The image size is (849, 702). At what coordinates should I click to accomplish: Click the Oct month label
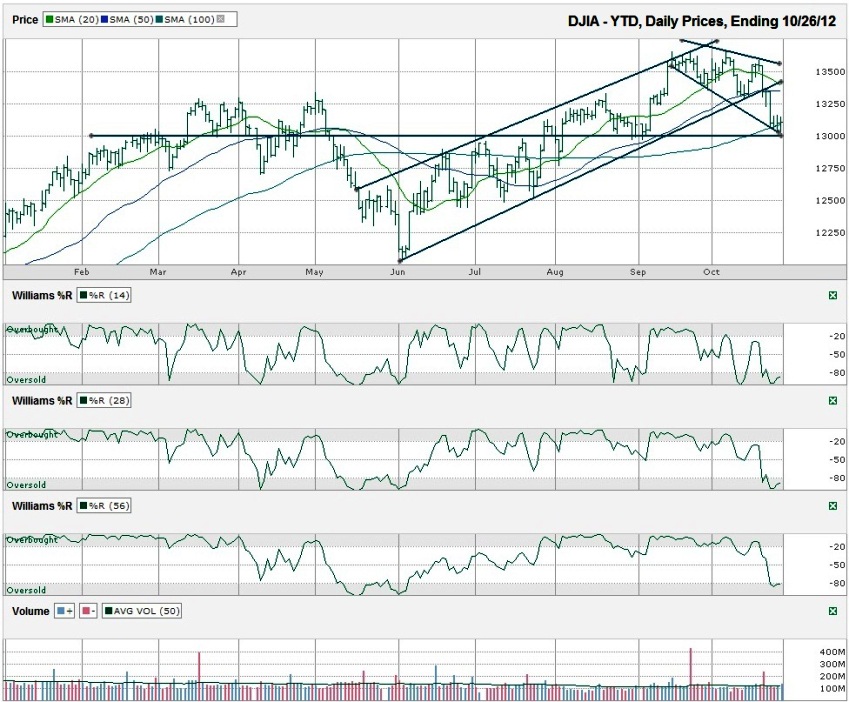[711, 272]
